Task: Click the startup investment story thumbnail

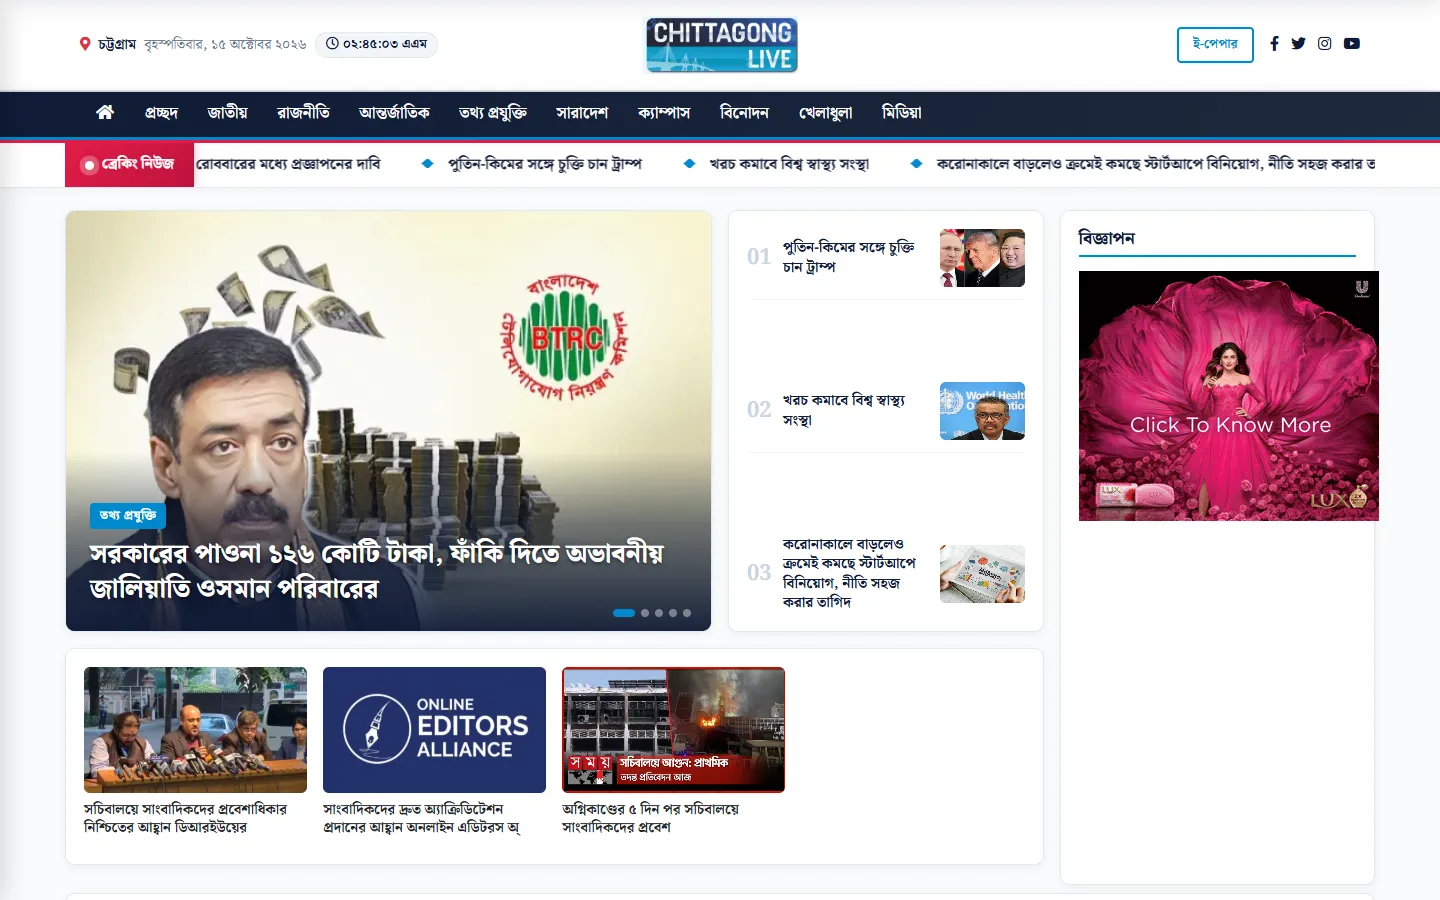Action: coord(982,574)
